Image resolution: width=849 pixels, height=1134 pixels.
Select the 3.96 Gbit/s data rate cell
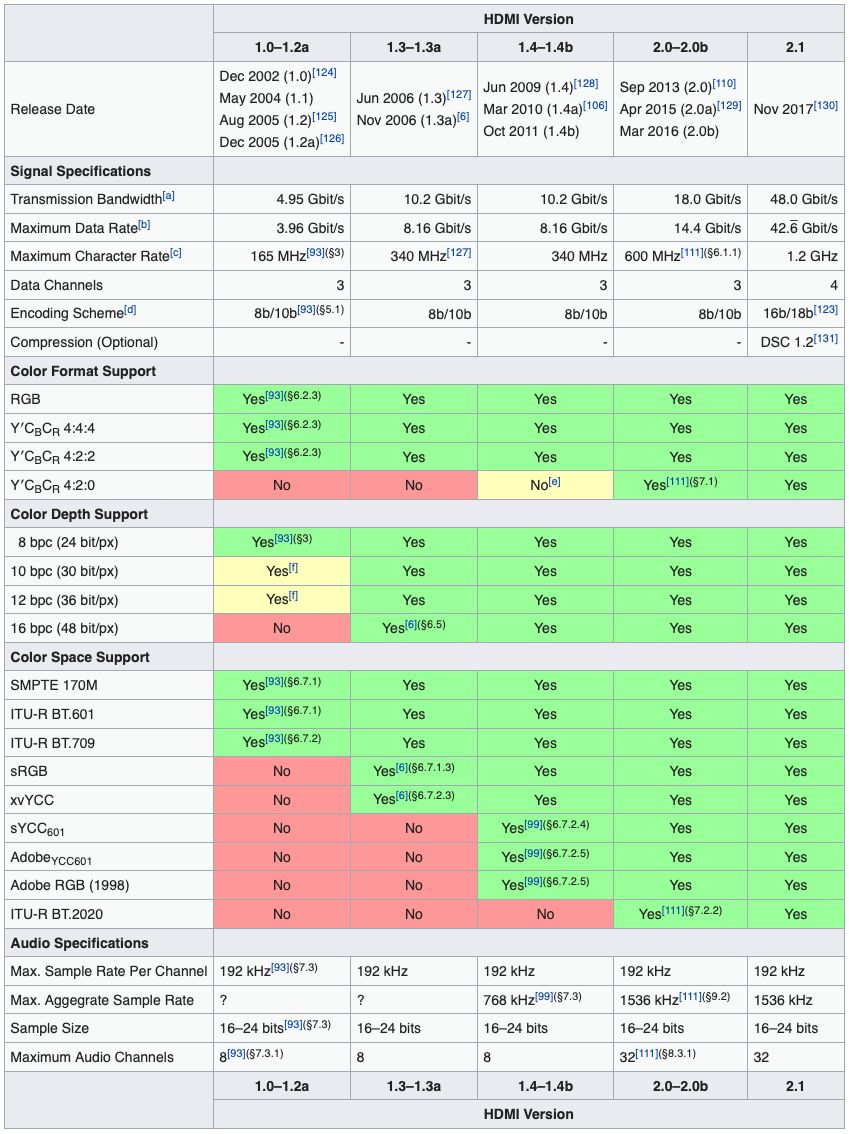(282, 229)
